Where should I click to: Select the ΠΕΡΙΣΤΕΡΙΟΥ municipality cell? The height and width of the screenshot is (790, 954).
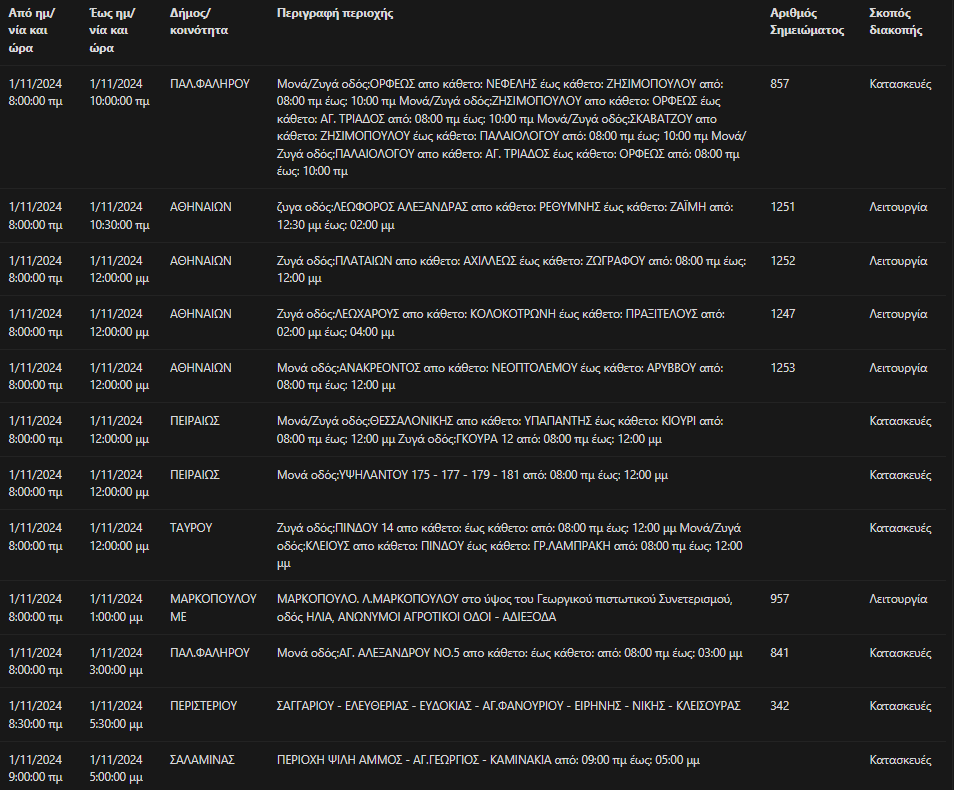point(204,706)
